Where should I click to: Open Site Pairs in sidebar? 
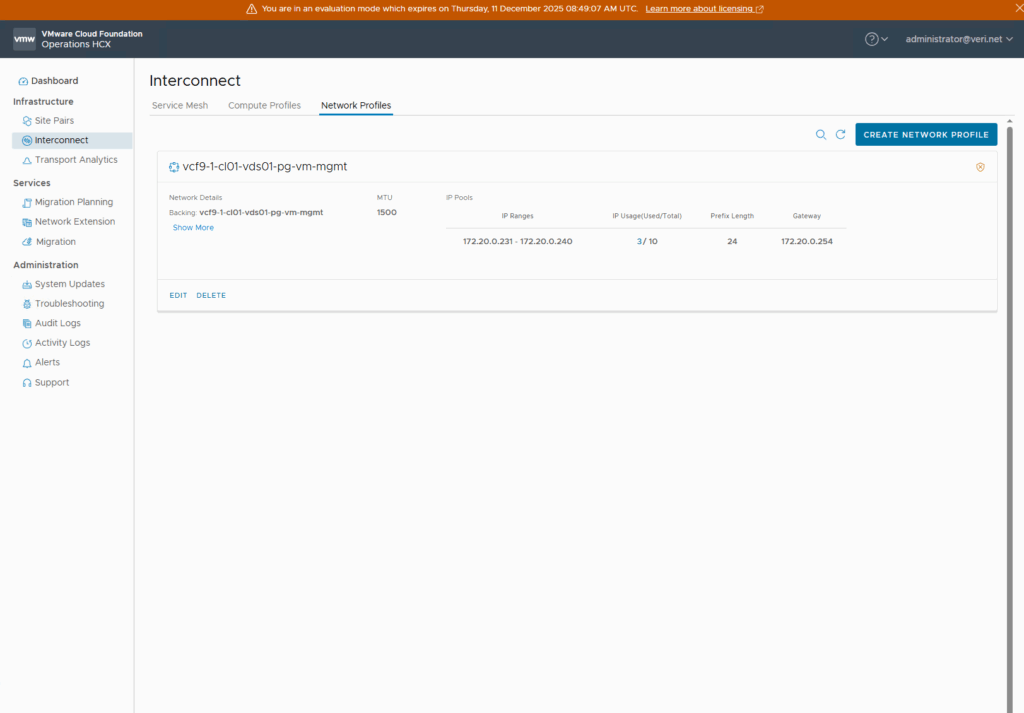click(x=54, y=121)
